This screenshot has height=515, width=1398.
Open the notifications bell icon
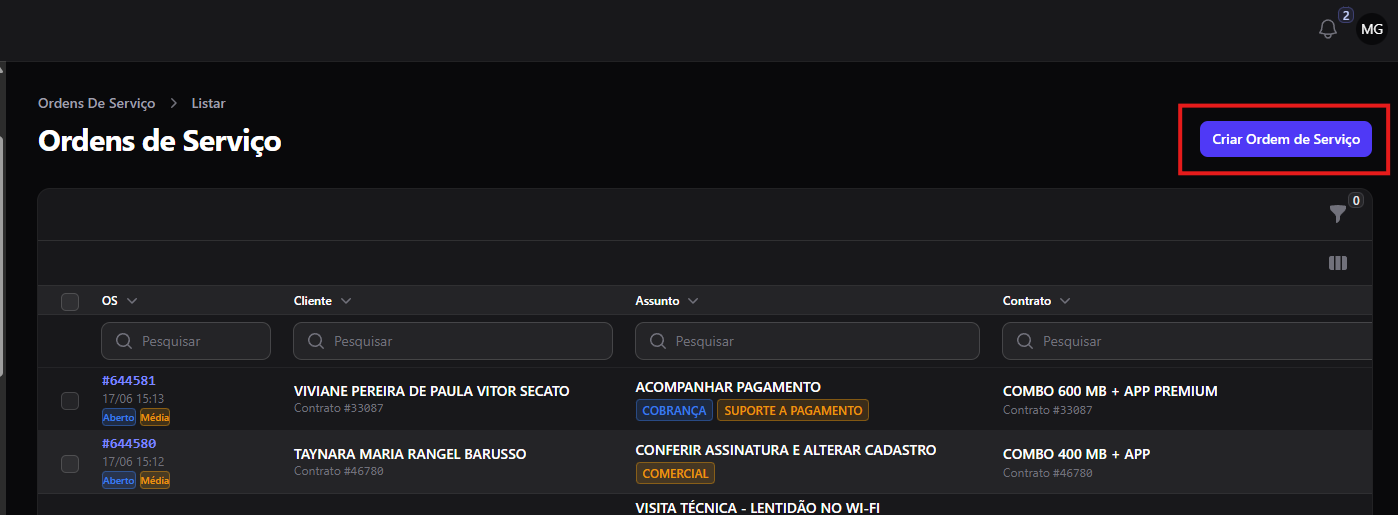[x=1328, y=29]
